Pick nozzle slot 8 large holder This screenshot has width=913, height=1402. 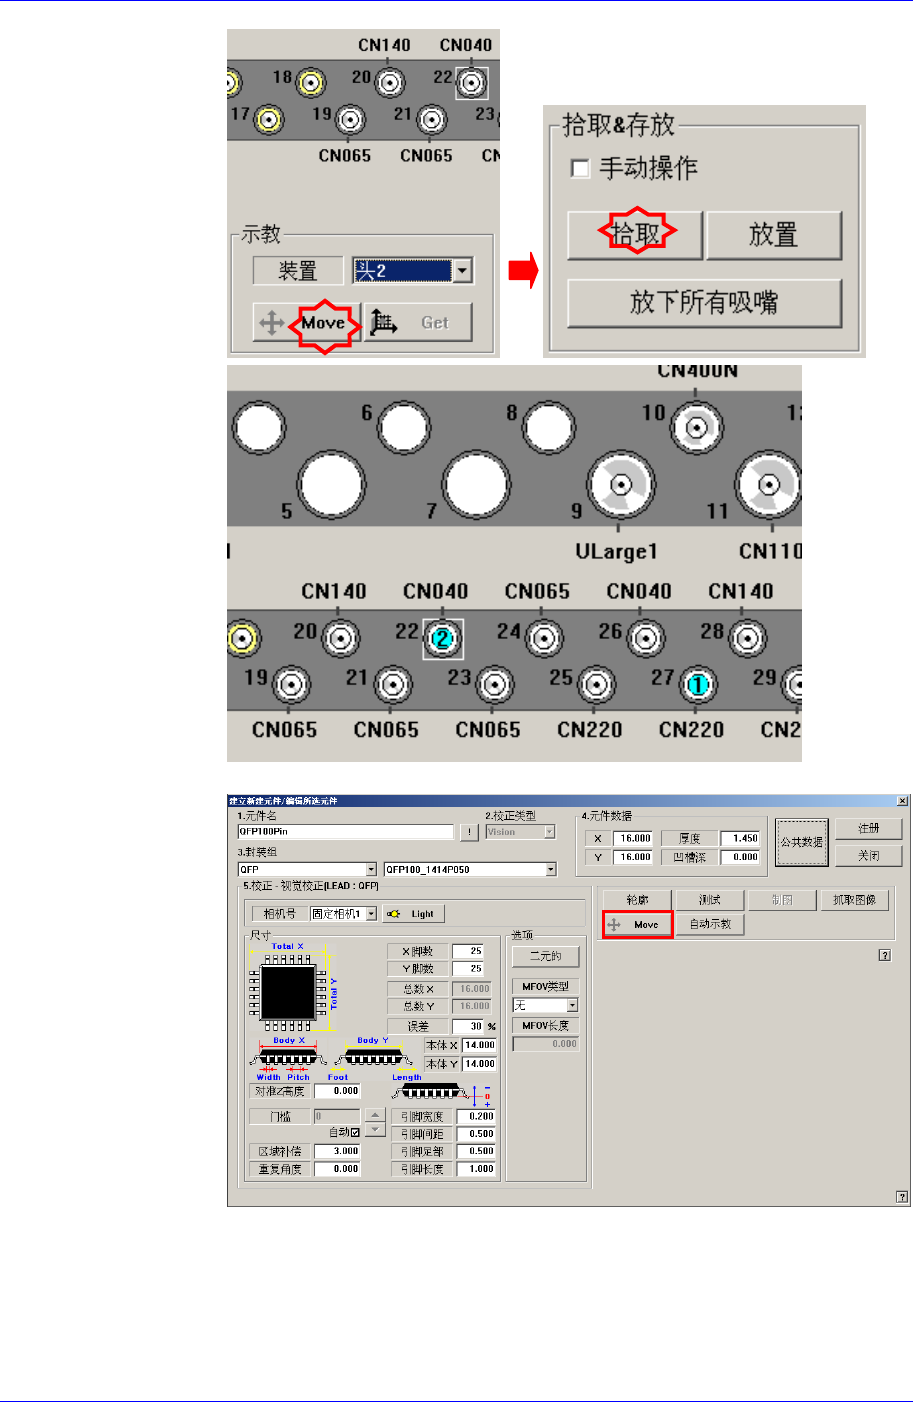[548, 428]
